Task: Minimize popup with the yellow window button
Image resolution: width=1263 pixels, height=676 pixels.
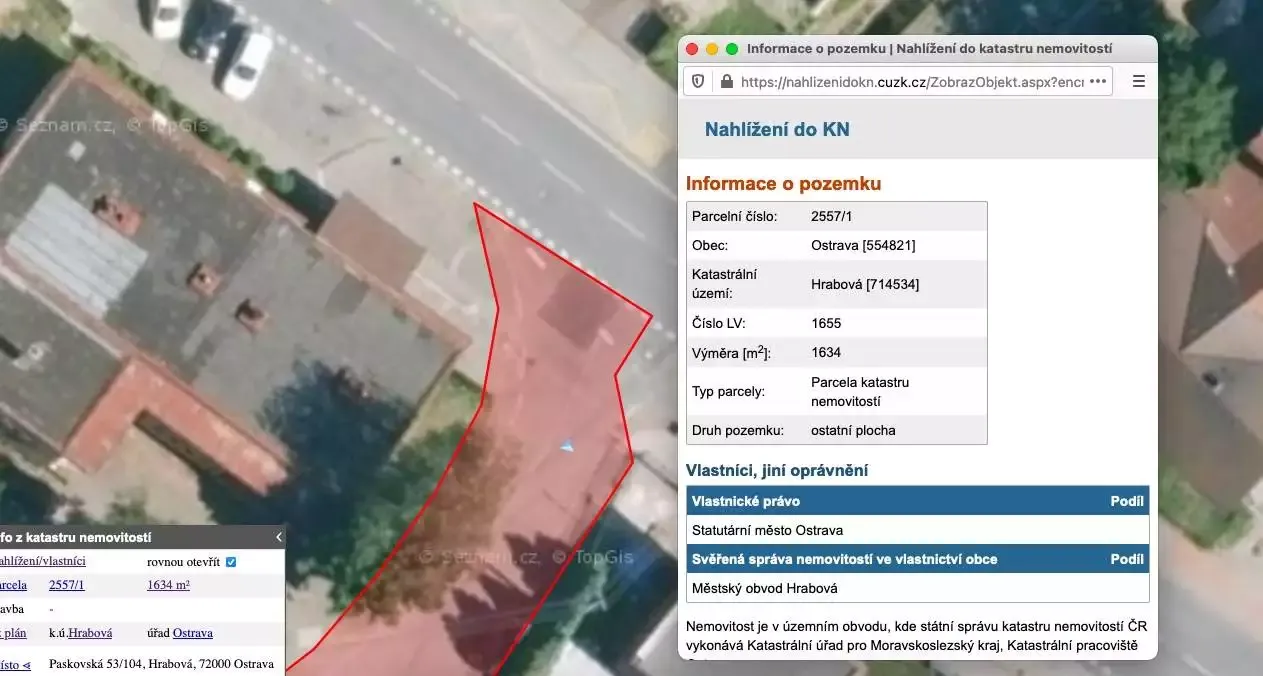Action: 712,49
